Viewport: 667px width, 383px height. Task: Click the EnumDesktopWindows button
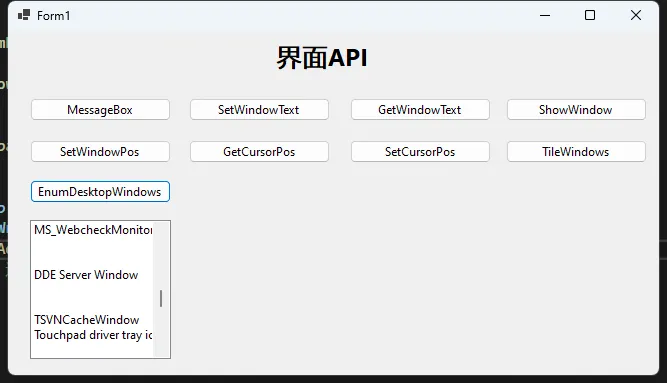click(100, 192)
